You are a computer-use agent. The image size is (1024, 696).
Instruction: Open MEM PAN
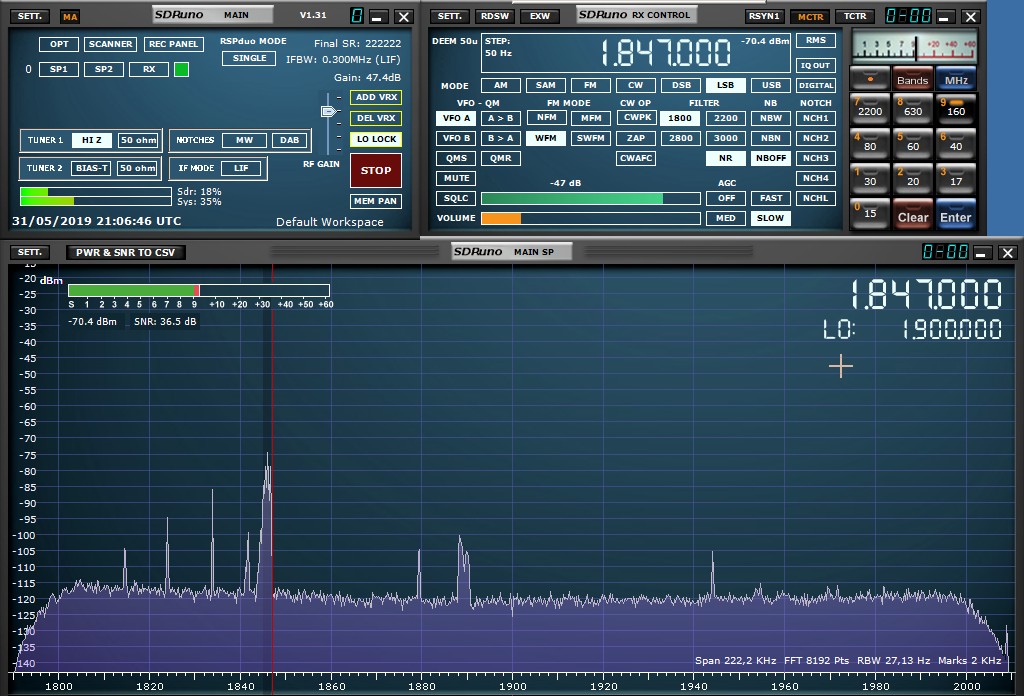pyautogui.click(x=376, y=201)
